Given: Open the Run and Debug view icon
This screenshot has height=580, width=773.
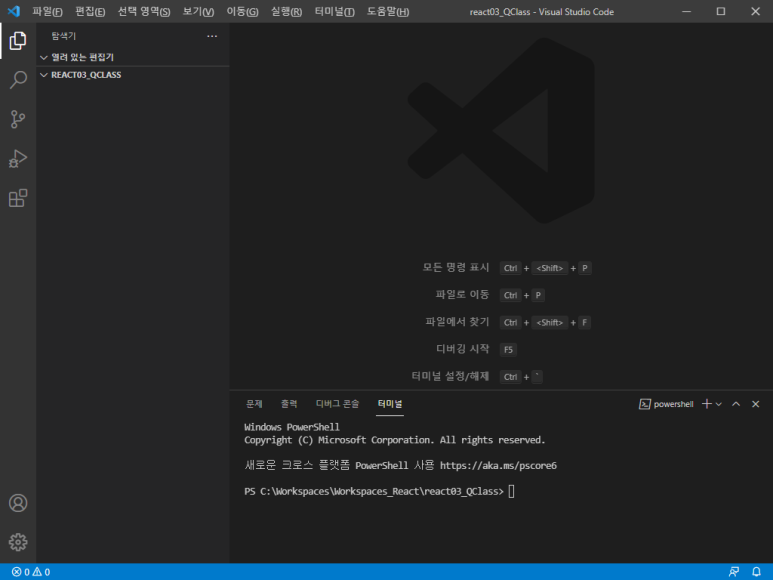Looking at the screenshot, I should pyautogui.click(x=18, y=159).
